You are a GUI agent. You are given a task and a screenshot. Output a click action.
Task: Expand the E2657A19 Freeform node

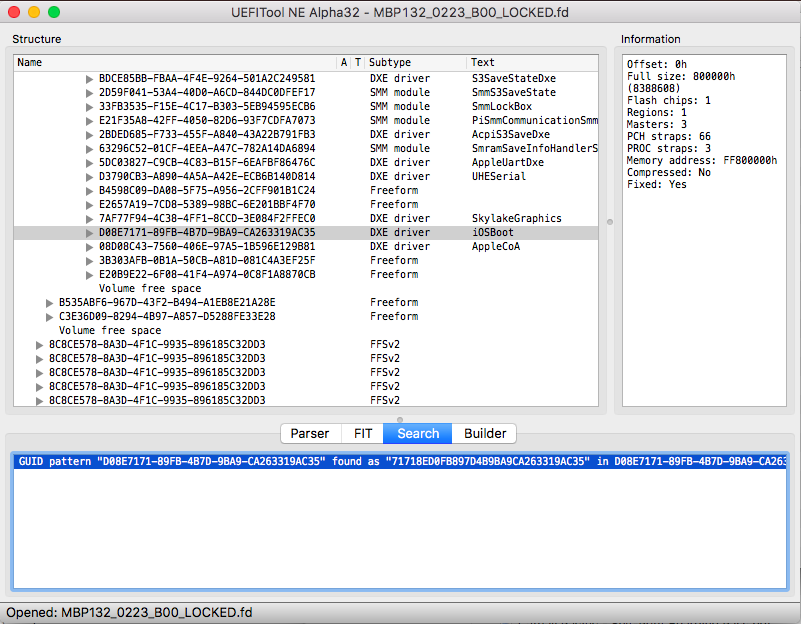point(89,205)
